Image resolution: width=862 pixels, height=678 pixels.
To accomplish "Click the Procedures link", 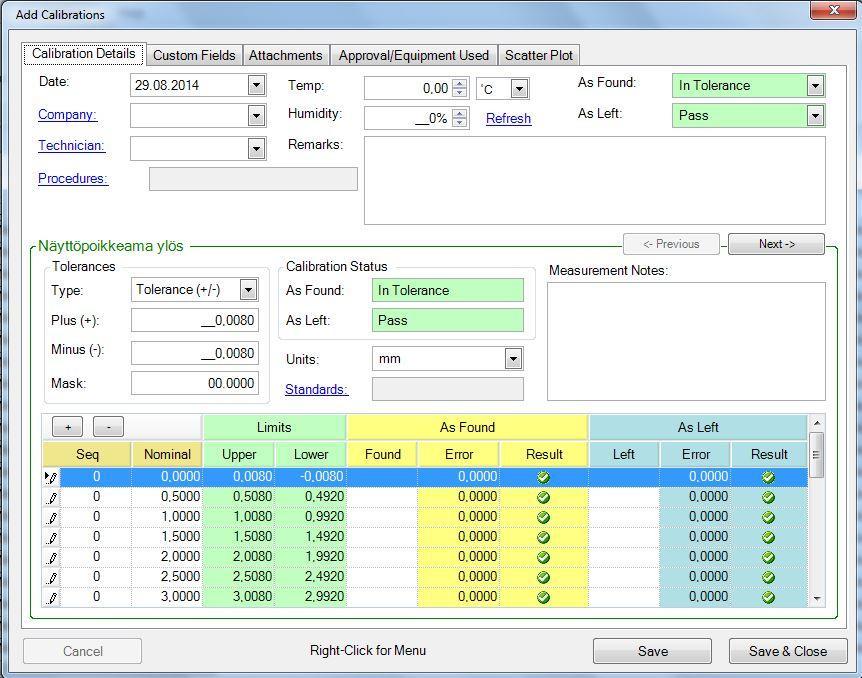I will [73, 178].
